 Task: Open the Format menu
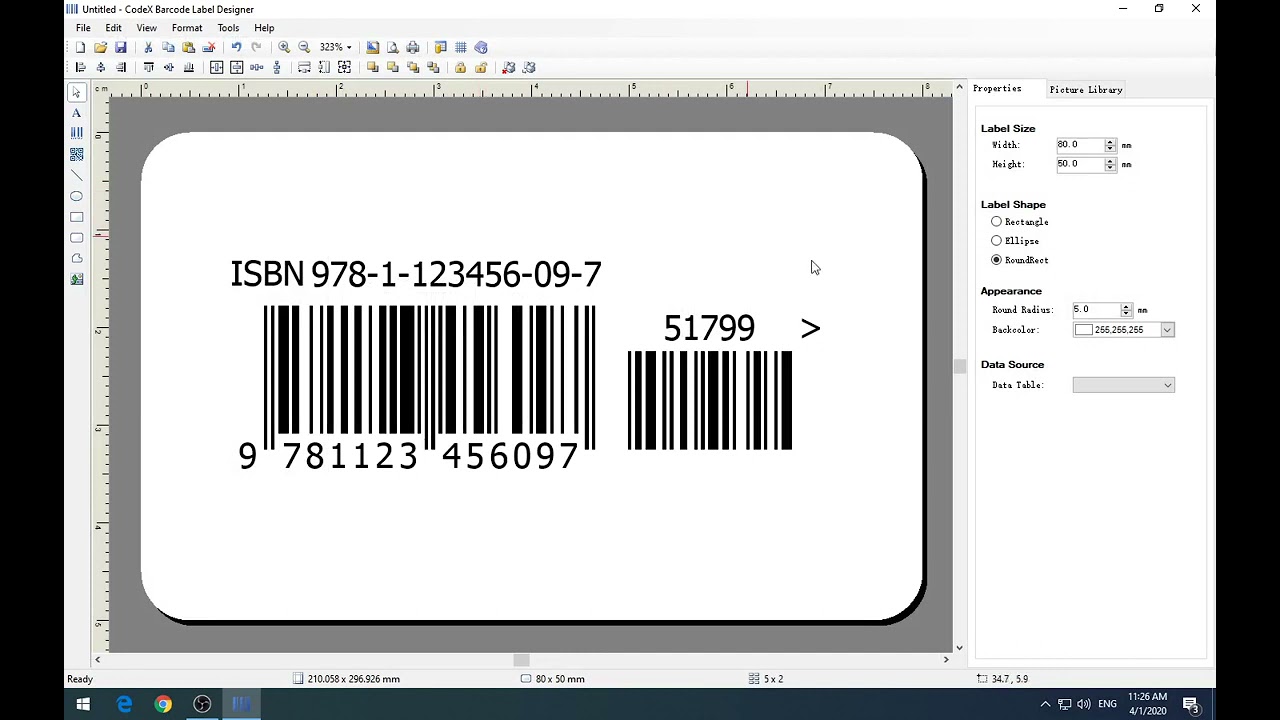pos(187,28)
